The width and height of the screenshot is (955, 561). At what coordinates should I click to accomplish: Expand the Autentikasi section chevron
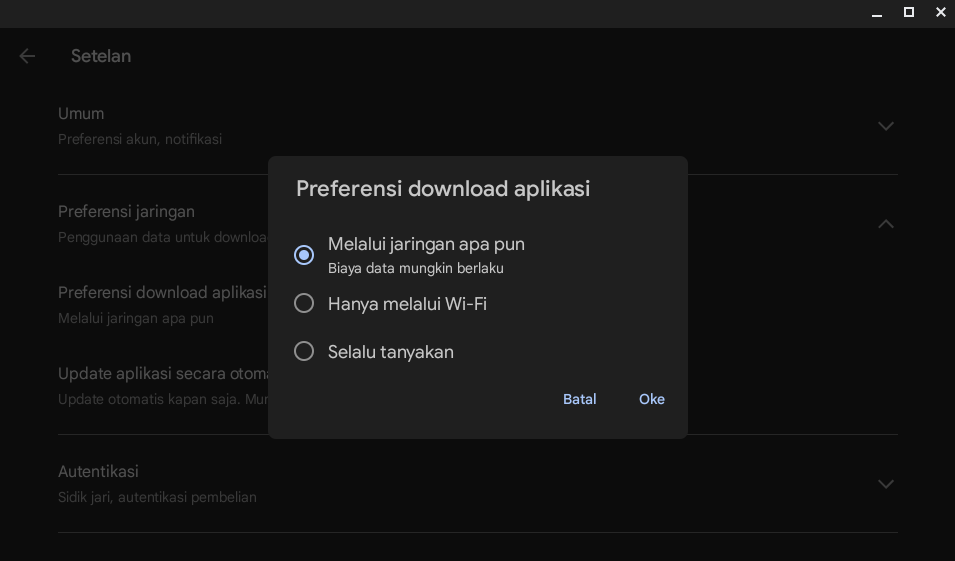coord(885,484)
